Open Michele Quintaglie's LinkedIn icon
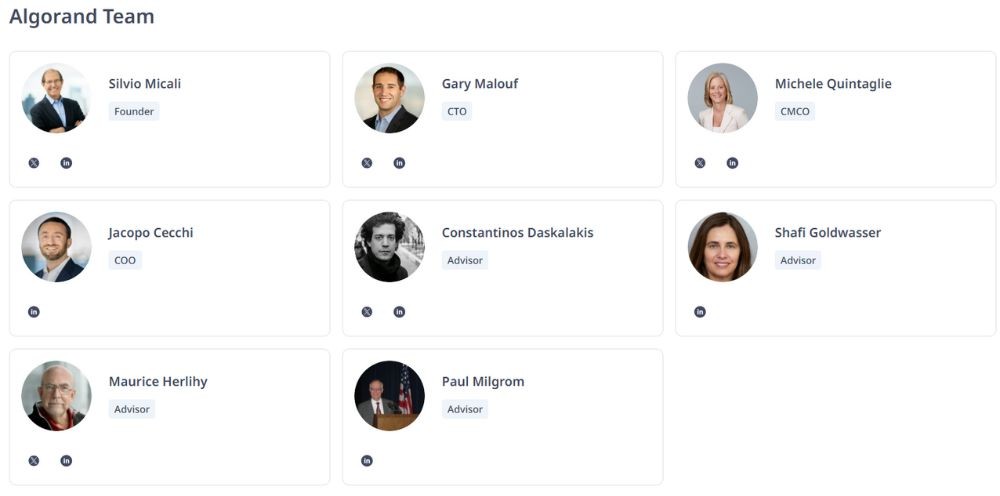 coord(732,163)
